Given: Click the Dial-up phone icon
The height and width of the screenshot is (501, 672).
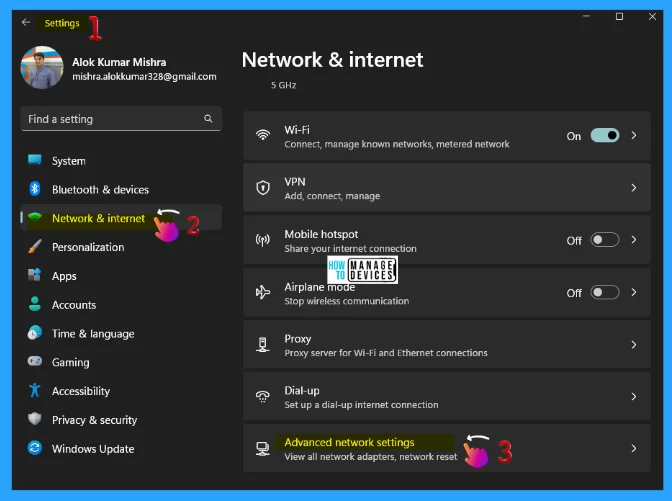Looking at the screenshot, I should coord(263,396).
